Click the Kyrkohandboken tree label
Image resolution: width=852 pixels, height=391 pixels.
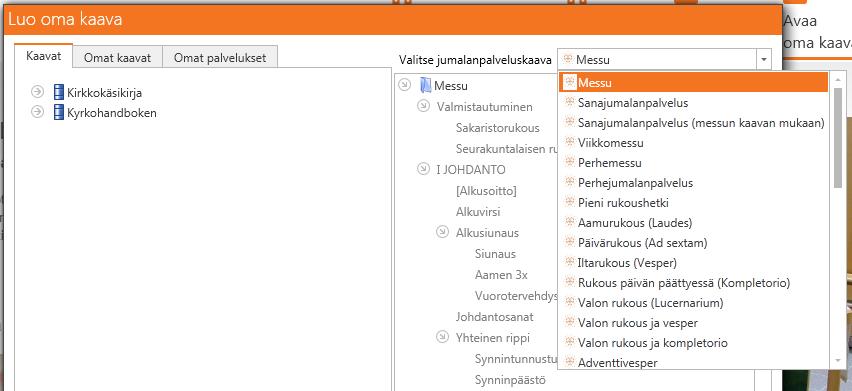[x=112, y=113]
